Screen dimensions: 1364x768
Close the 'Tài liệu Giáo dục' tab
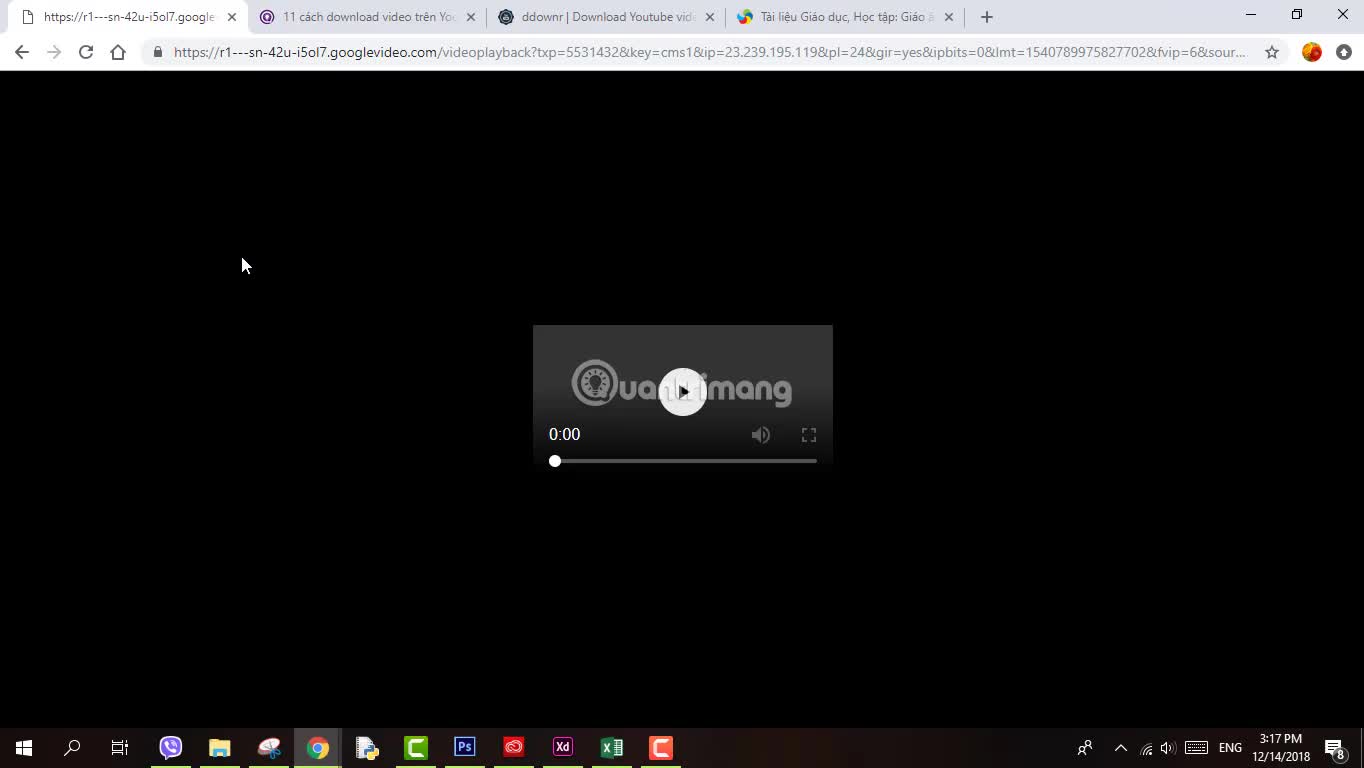(949, 17)
